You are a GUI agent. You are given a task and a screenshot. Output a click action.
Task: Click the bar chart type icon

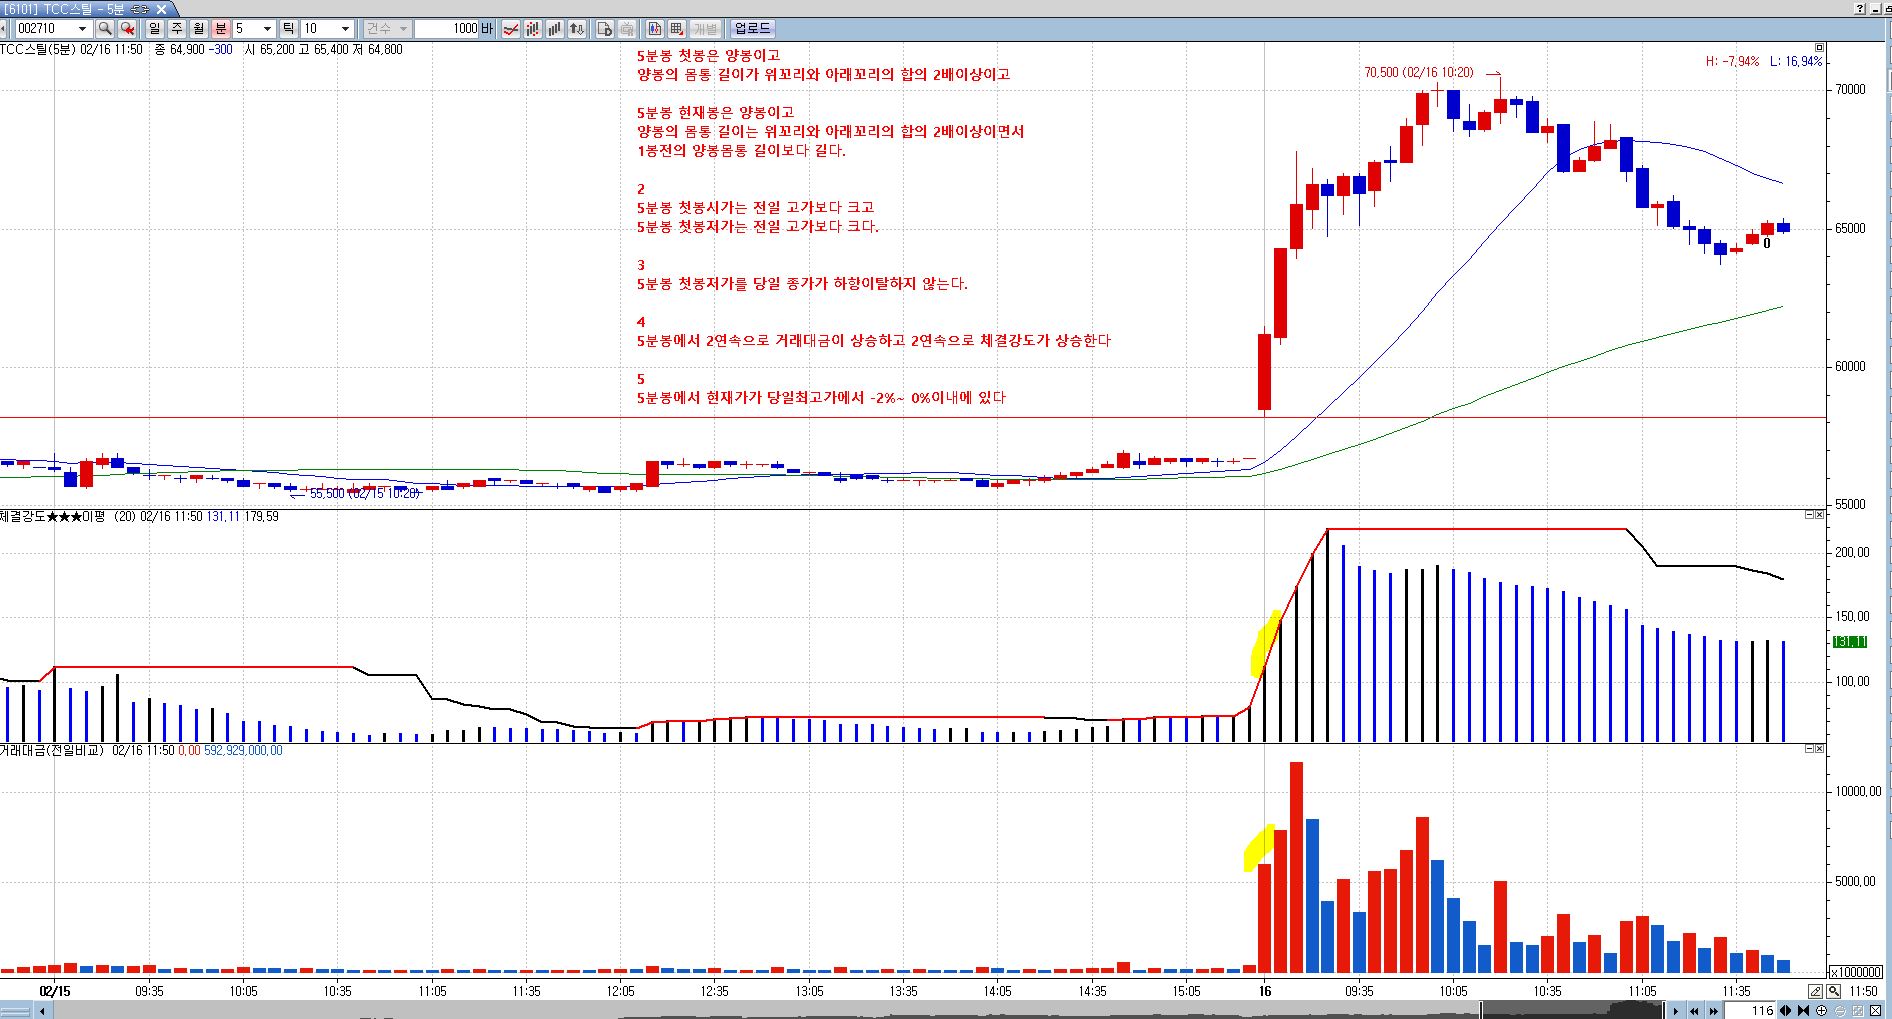tap(555, 29)
